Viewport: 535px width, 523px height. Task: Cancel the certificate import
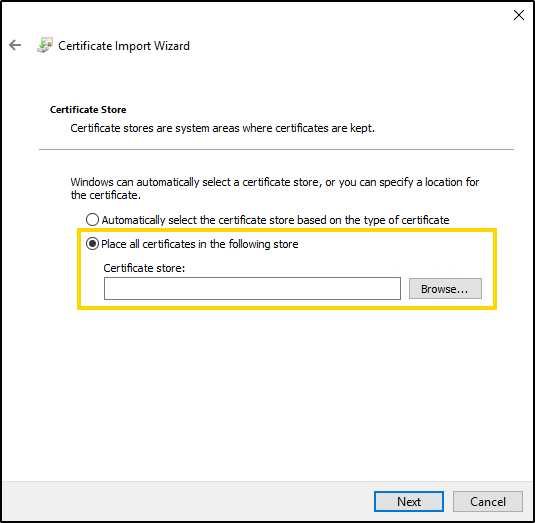tap(488, 502)
